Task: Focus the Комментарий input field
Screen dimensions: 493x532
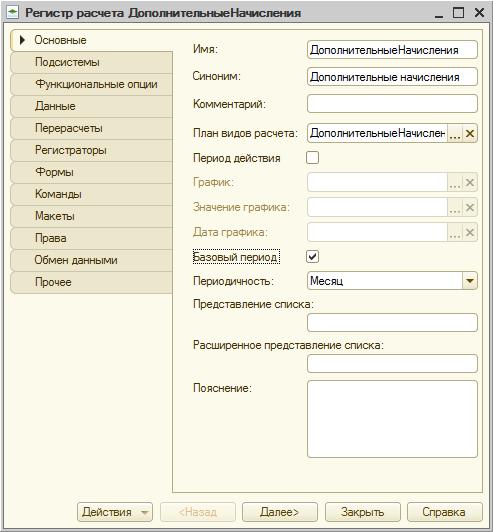Action: click(x=392, y=103)
